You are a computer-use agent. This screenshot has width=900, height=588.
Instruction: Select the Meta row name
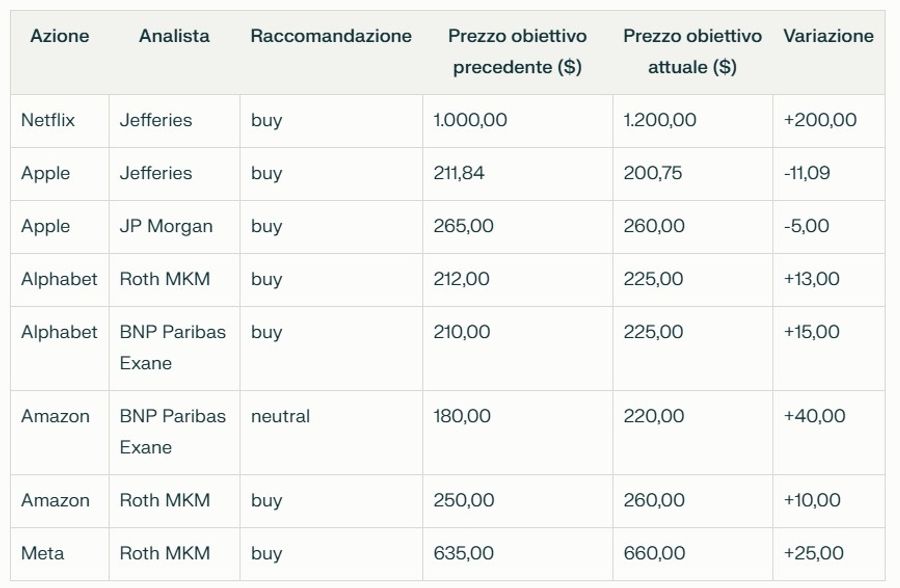pos(42,553)
